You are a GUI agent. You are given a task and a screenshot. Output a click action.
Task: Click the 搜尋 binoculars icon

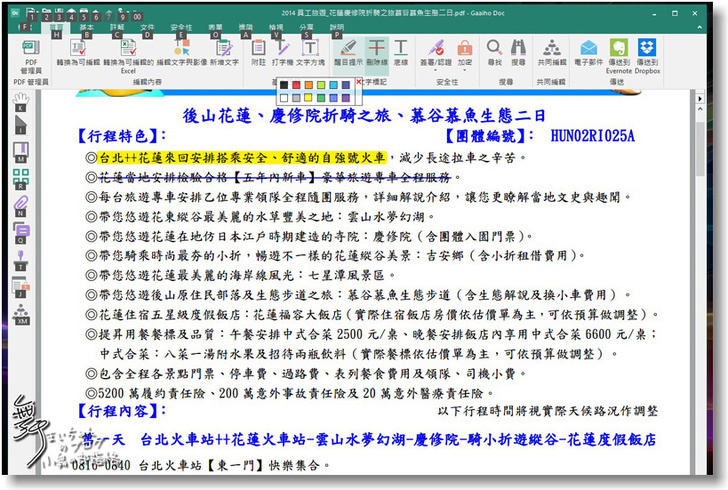coord(518,47)
